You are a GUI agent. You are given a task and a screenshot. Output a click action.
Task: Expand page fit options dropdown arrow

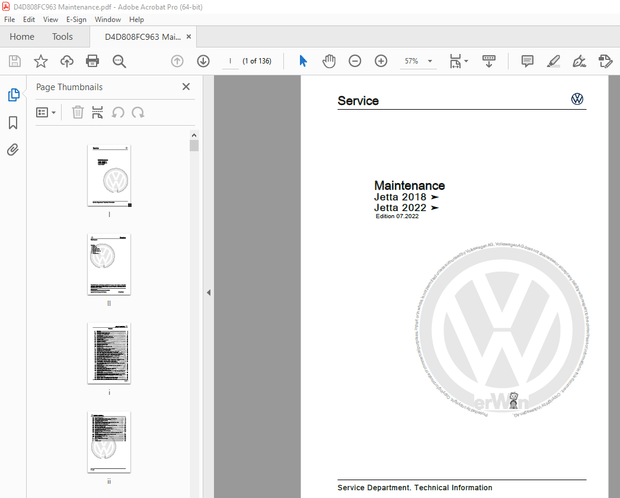[x=466, y=61]
